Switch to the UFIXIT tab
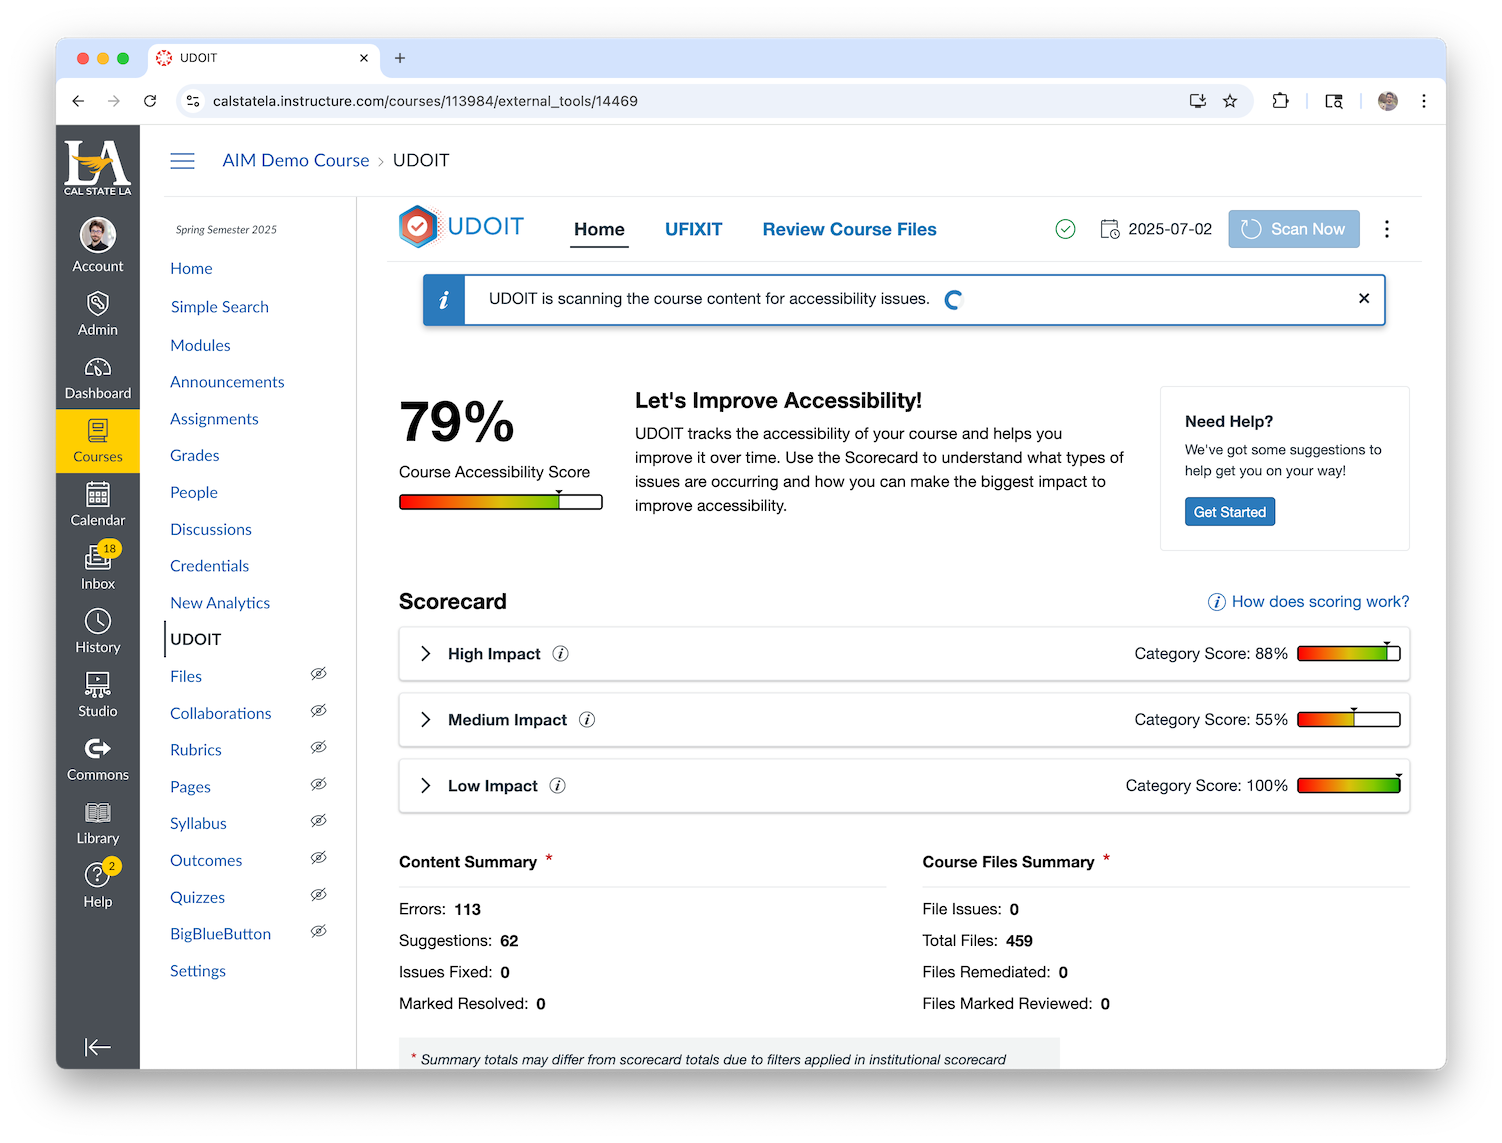Image resolution: width=1502 pixels, height=1143 pixels. coord(693,229)
